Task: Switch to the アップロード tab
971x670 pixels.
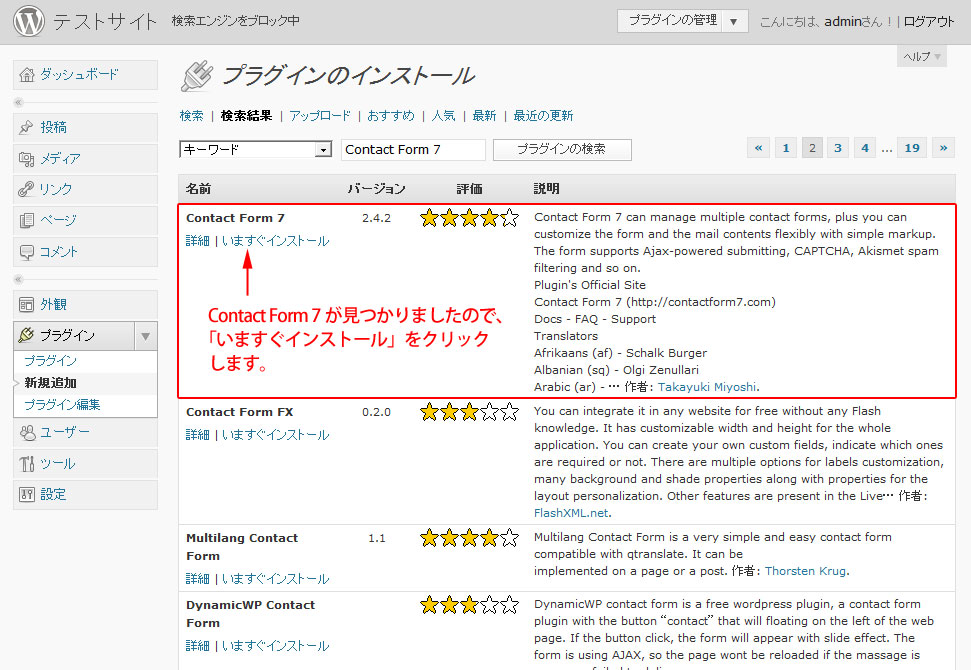Action: point(320,116)
